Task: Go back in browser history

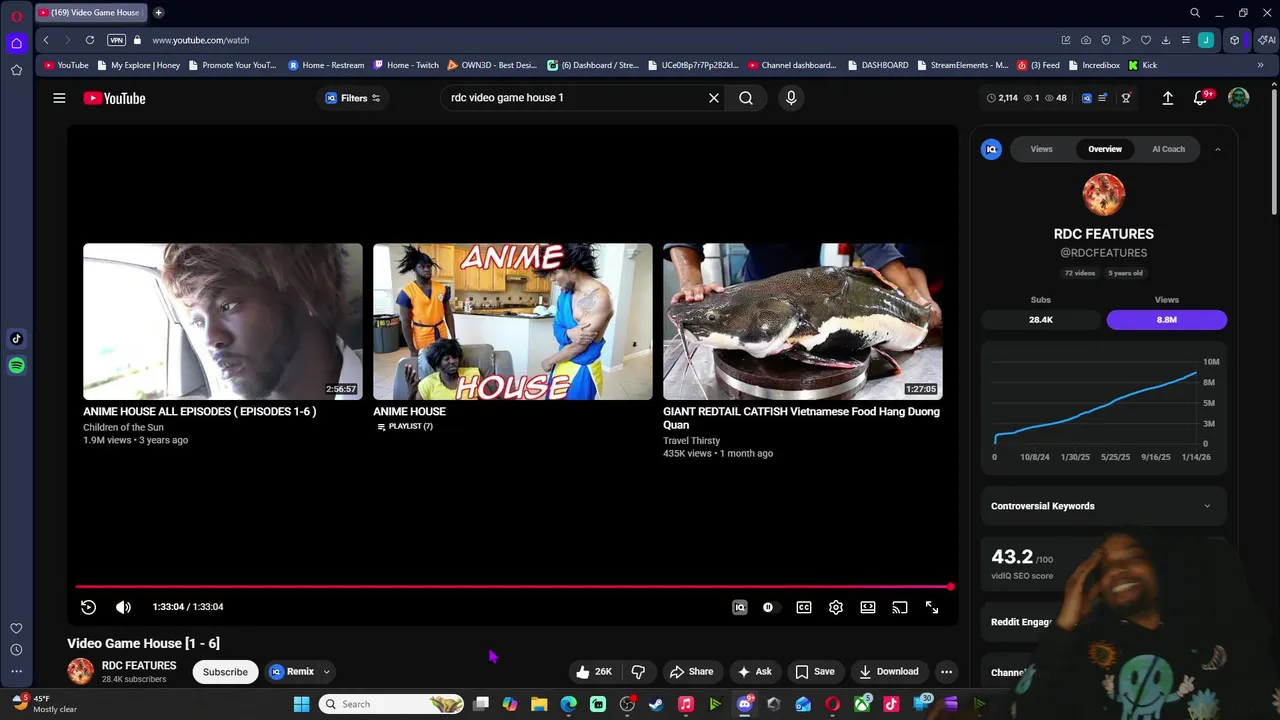Action: [x=46, y=40]
